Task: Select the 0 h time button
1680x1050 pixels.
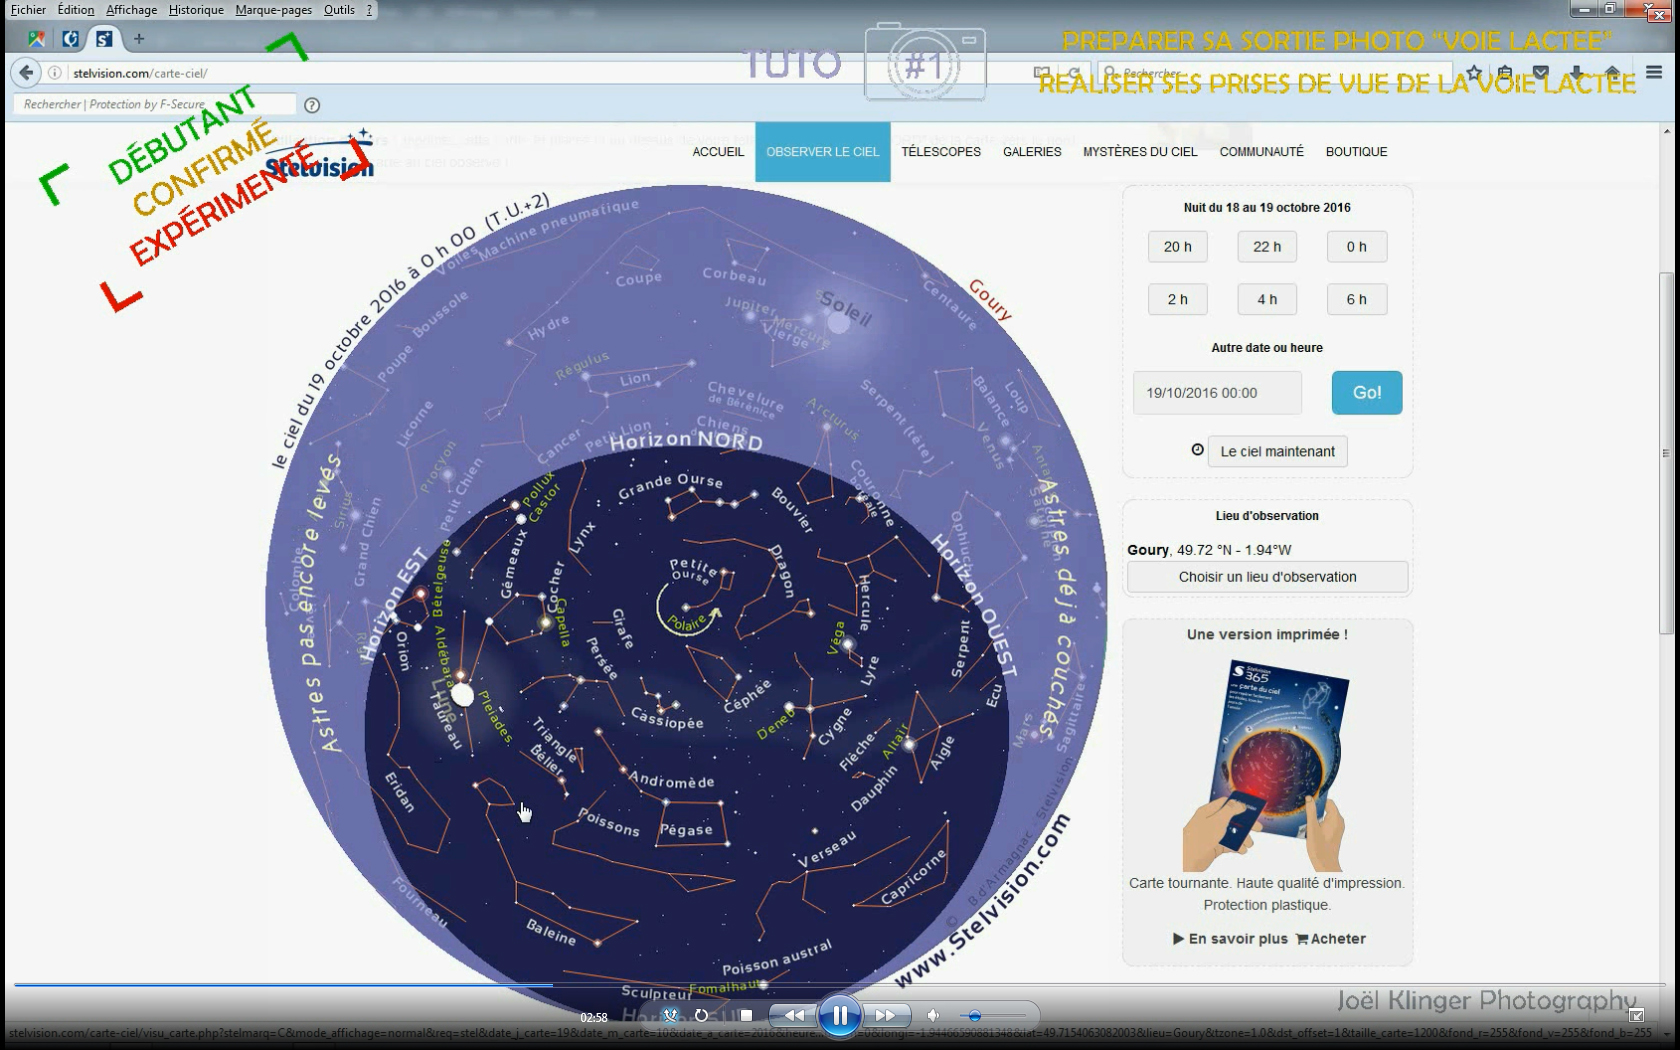Action: (x=1357, y=247)
